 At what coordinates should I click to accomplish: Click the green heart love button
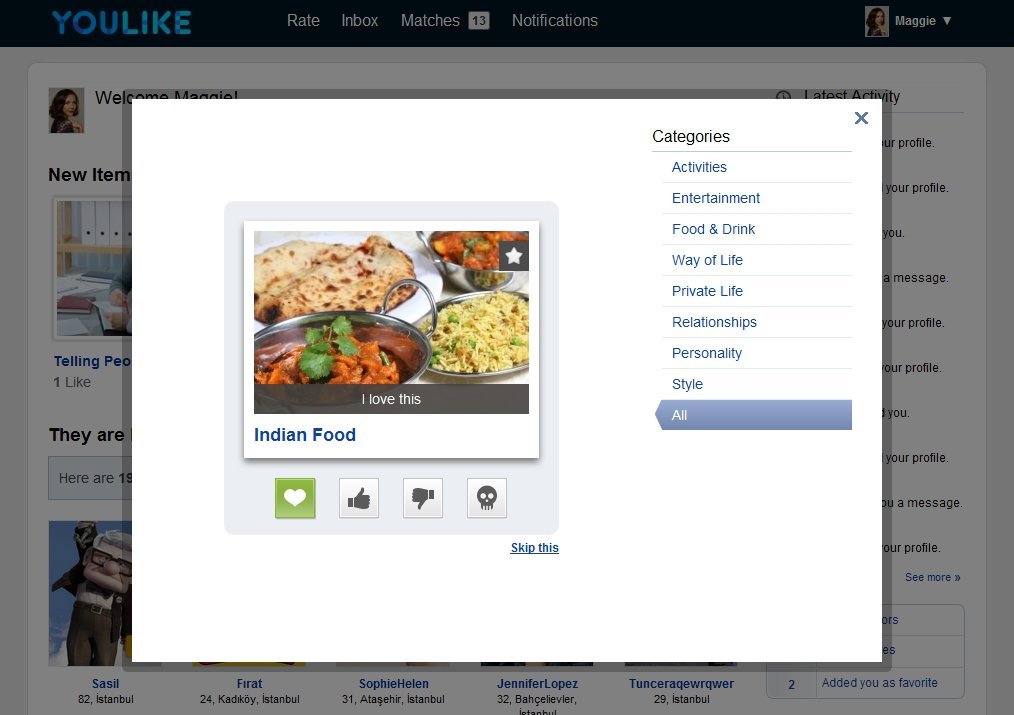[295, 498]
